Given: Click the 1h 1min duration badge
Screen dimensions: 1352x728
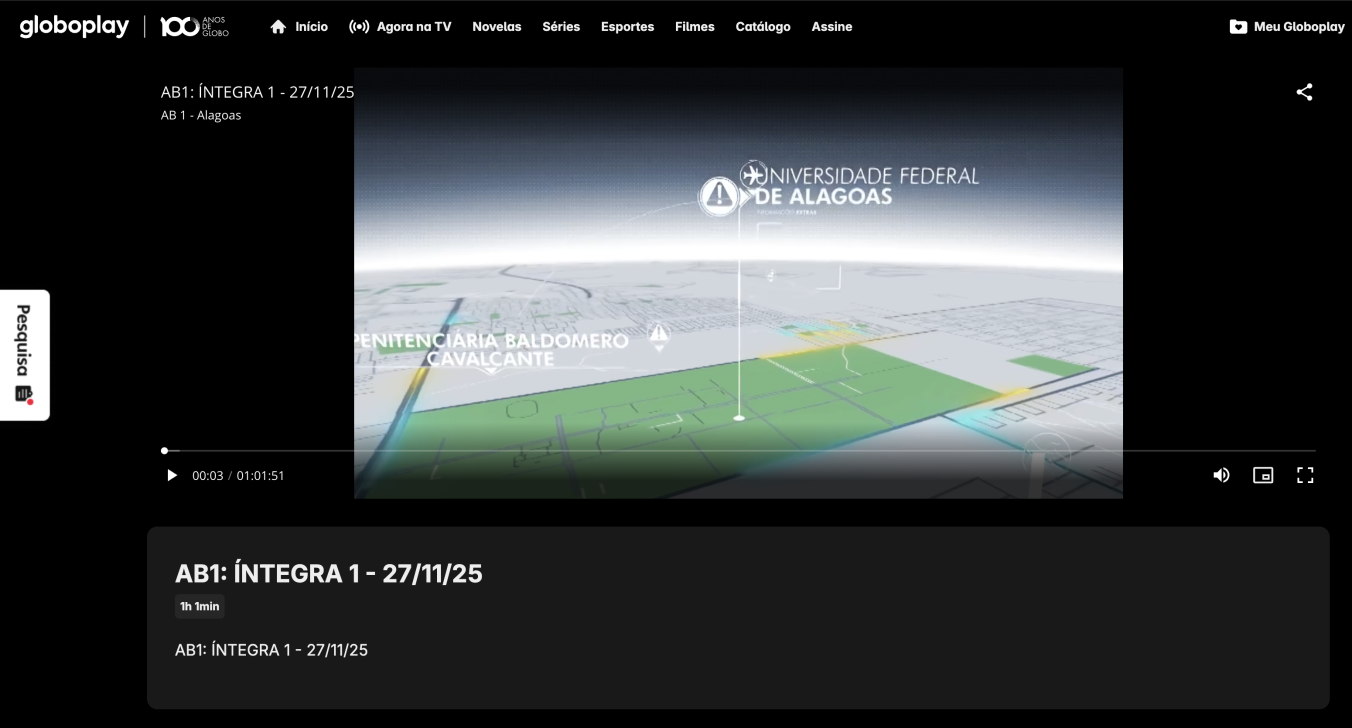Looking at the screenshot, I should pos(200,606).
